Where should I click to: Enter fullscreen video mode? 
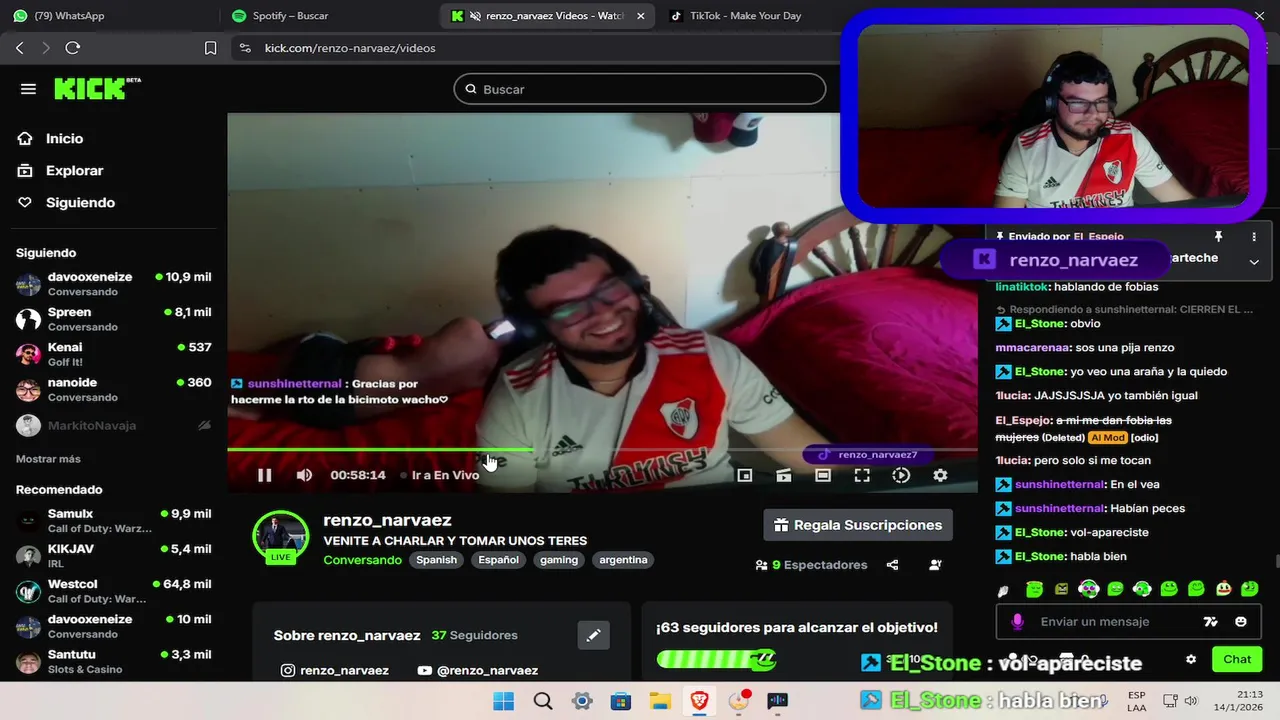click(x=862, y=476)
